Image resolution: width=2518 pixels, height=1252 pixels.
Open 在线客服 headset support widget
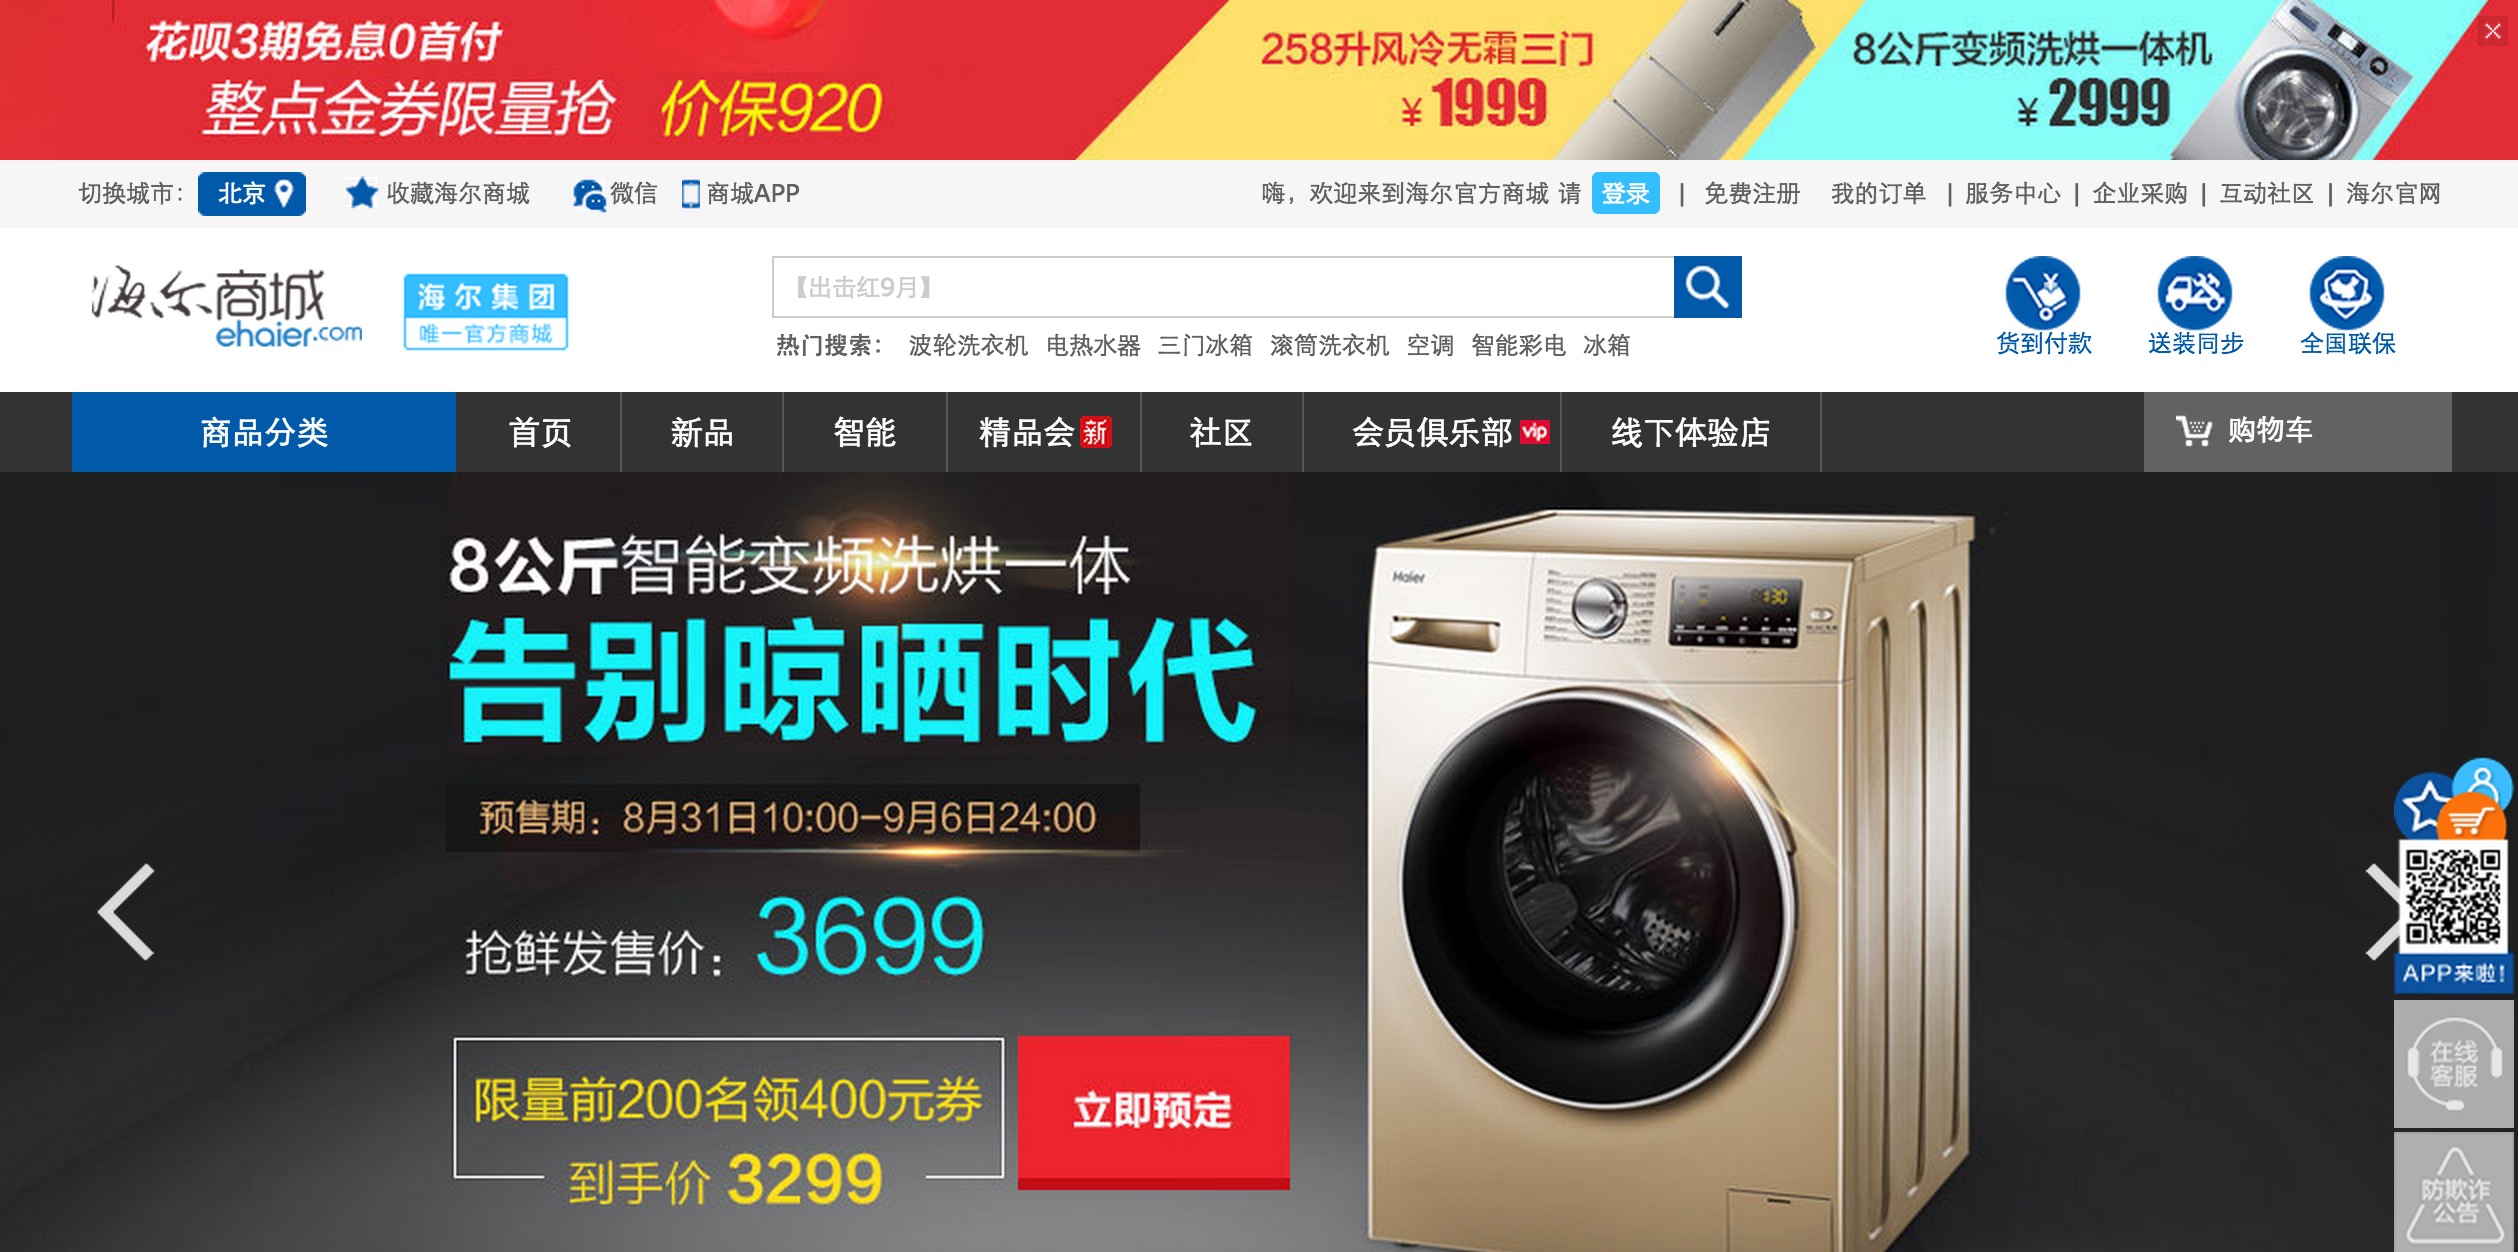[2453, 1064]
